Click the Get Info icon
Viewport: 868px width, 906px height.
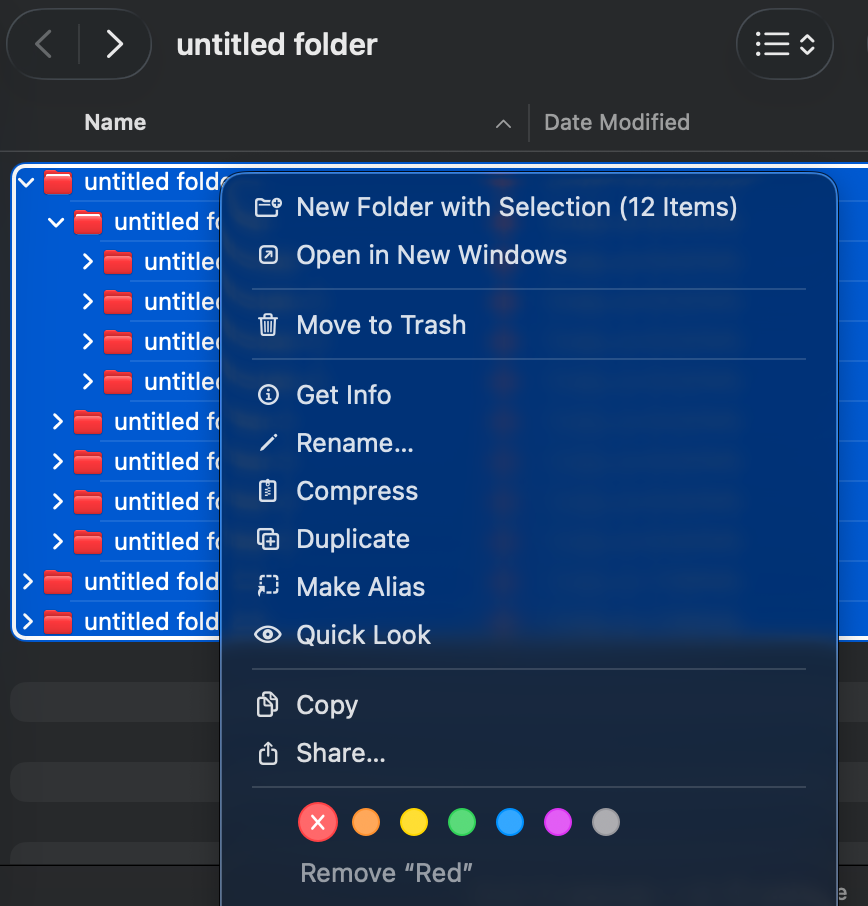(x=268, y=395)
